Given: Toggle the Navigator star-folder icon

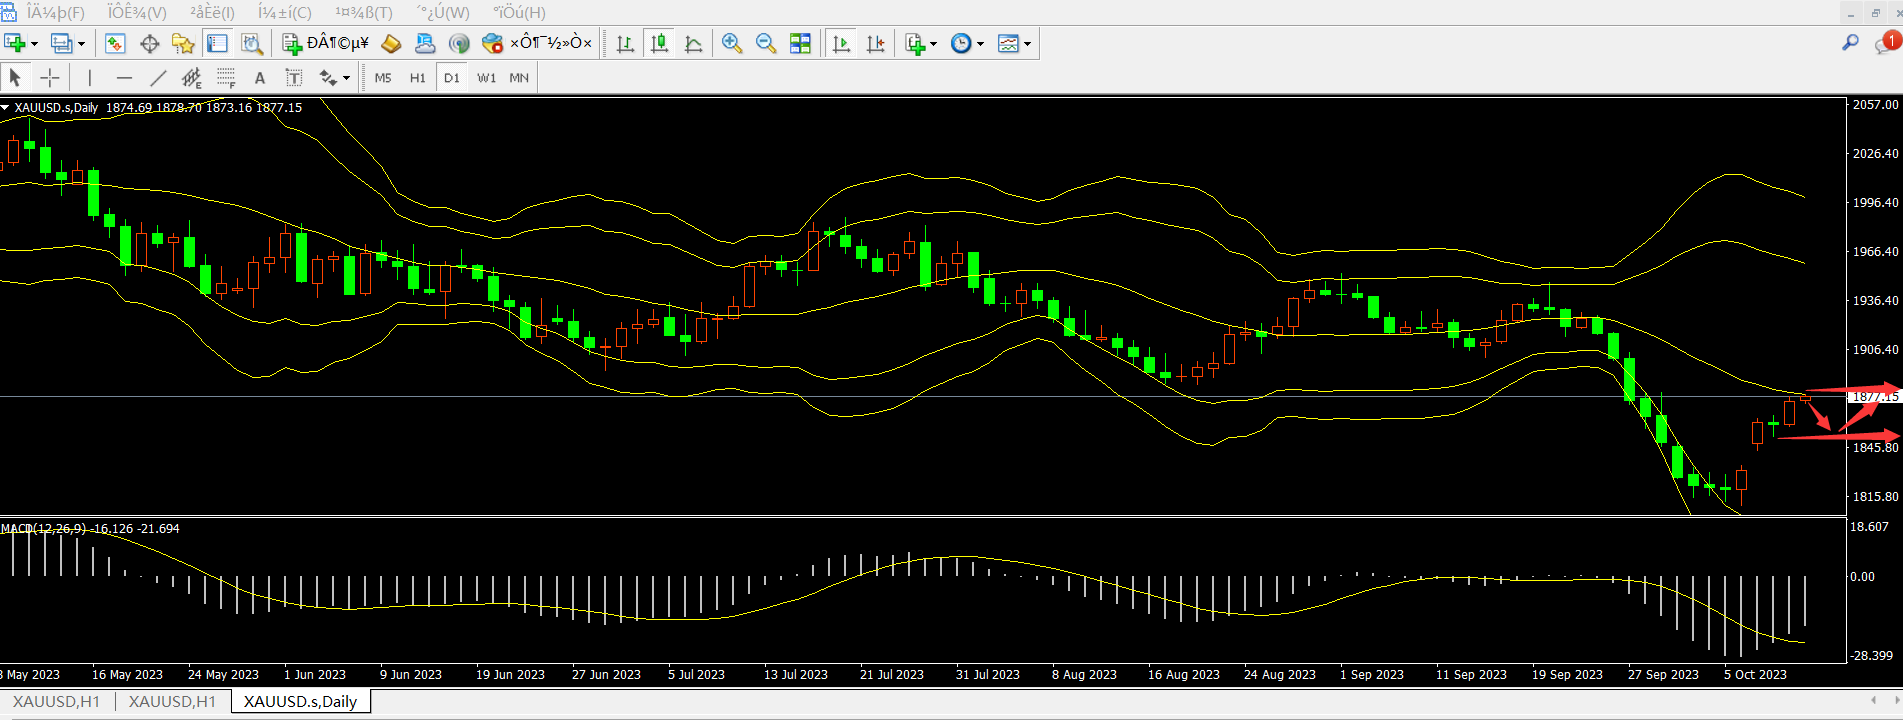Looking at the screenshot, I should tap(183, 43).
